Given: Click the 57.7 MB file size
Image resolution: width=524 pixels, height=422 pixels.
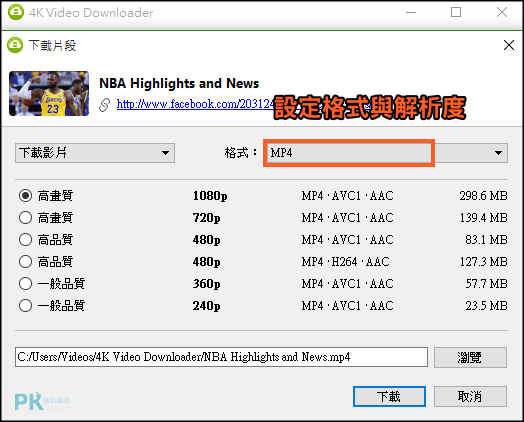Looking at the screenshot, I should [486, 284].
